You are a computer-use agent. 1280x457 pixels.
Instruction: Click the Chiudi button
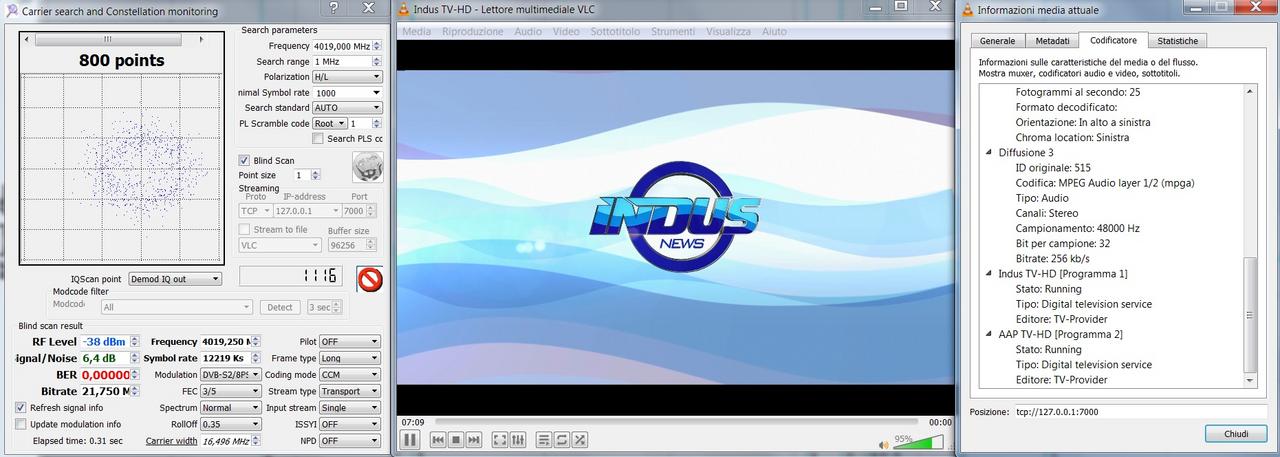[1236, 433]
